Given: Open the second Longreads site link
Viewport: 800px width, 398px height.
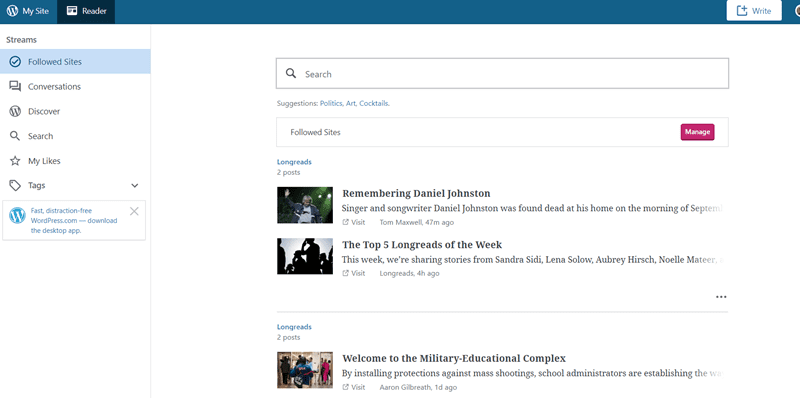Looking at the screenshot, I should pos(294,327).
